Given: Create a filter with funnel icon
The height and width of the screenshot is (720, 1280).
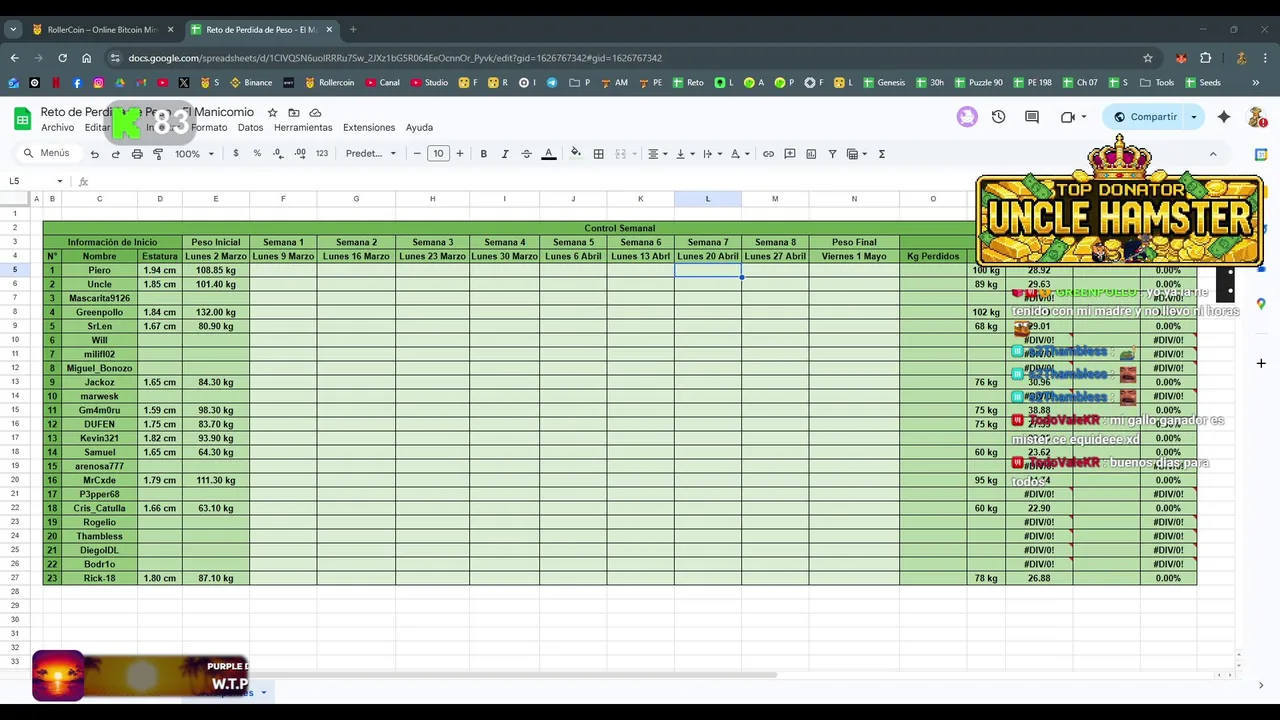Looking at the screenshot, I should (x=832, y=154).
